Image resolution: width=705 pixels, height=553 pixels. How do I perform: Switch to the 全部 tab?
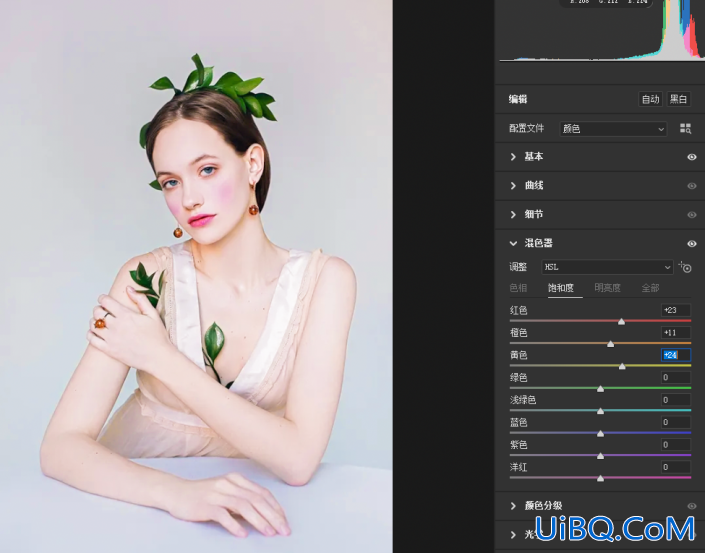click(x=650, y=288)
